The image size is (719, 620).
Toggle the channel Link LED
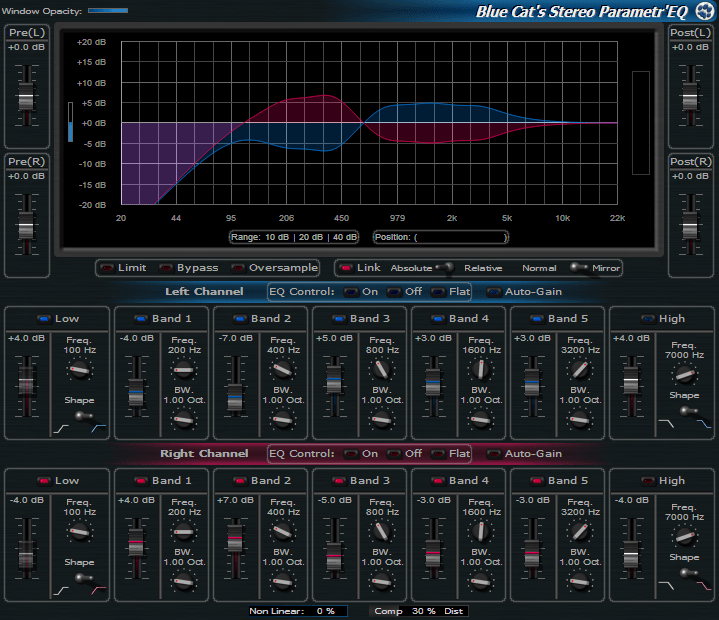point(346,268)
